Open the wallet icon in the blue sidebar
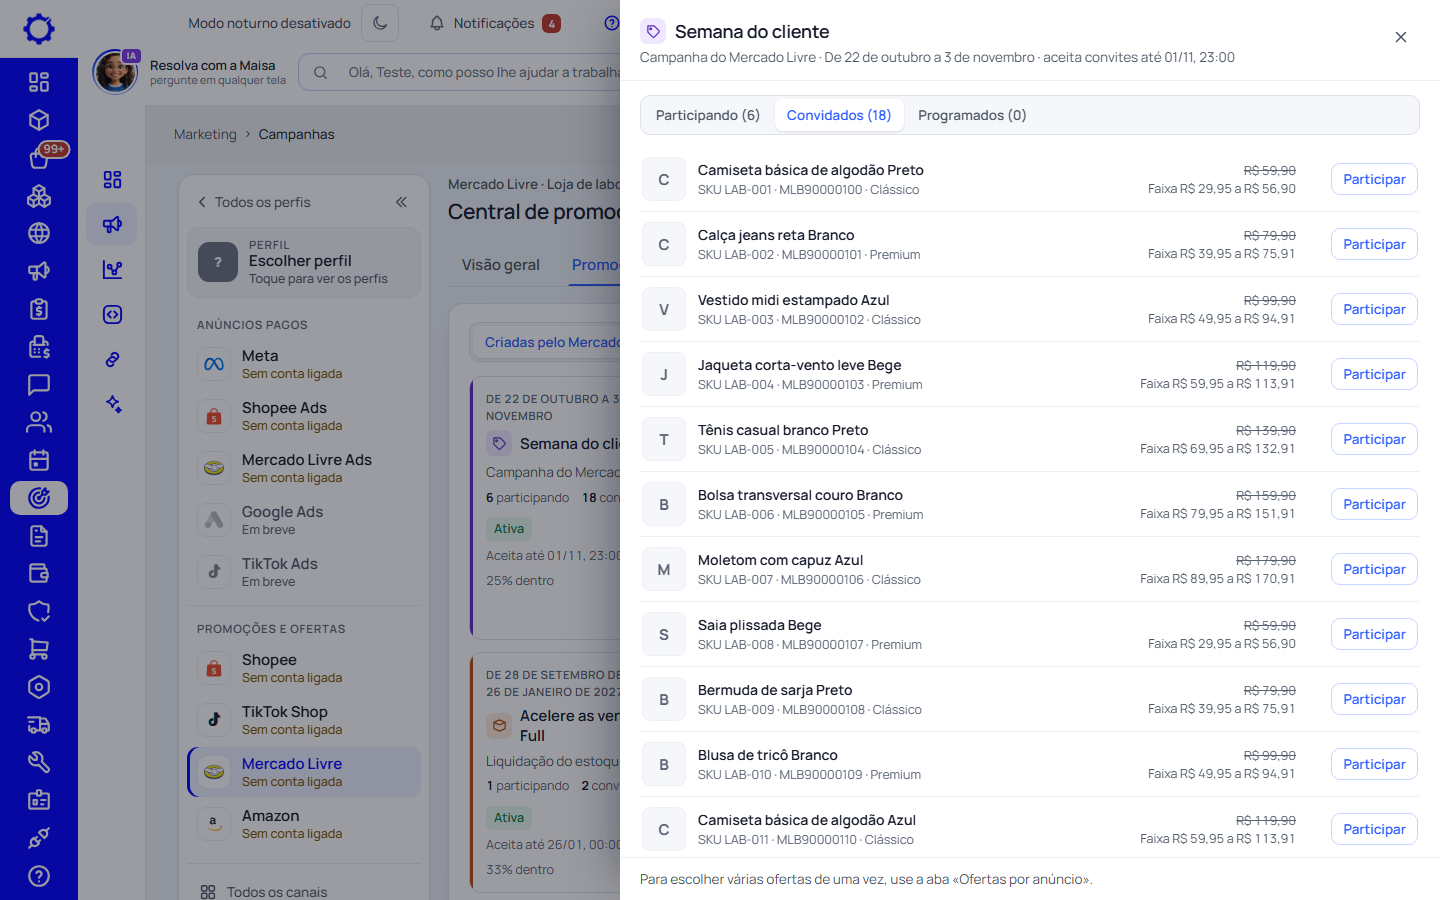The height and width of the screenshot is (900, 1440). click(39, 573)
